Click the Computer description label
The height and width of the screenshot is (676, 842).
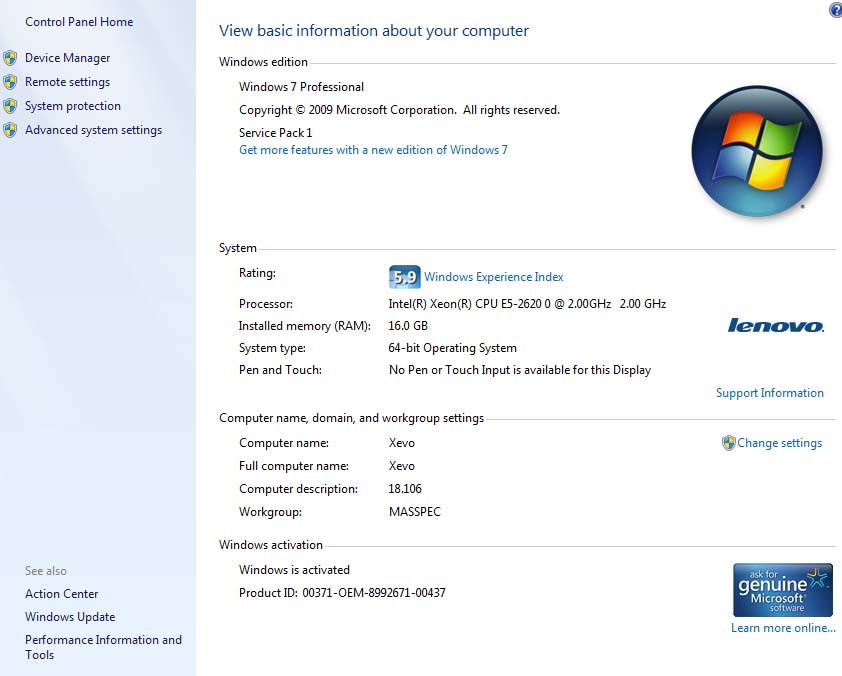298,489
